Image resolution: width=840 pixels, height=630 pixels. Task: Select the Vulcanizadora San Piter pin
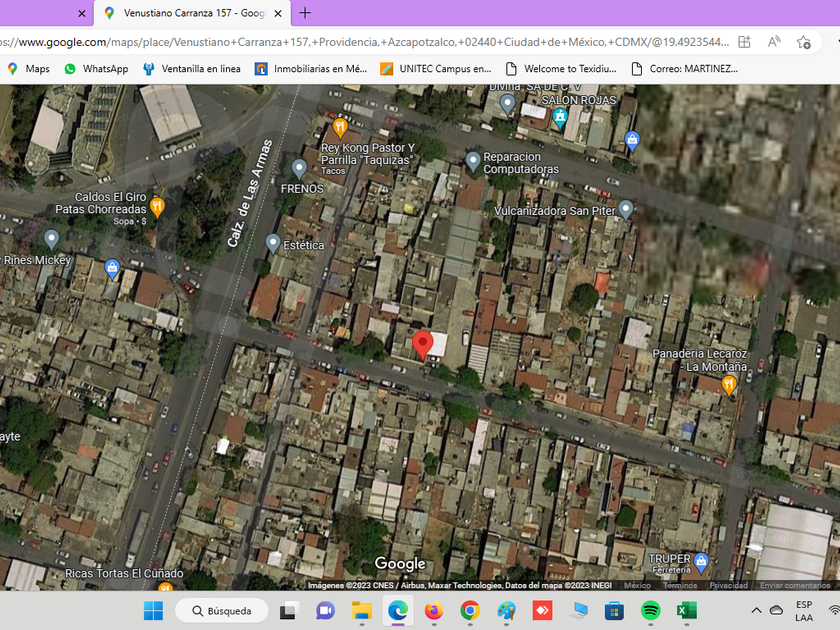[x=626, y=209]
